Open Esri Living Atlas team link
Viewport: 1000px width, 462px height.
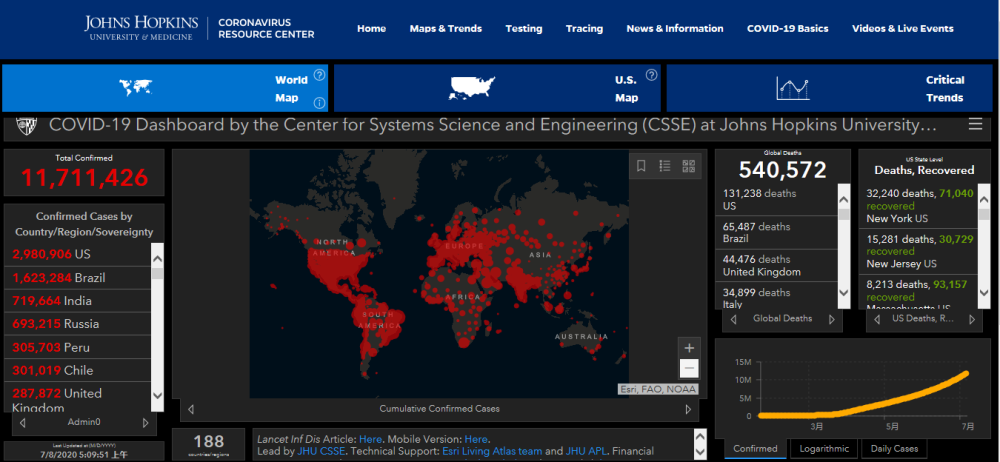pyautogui.click(x=491, y=451)
